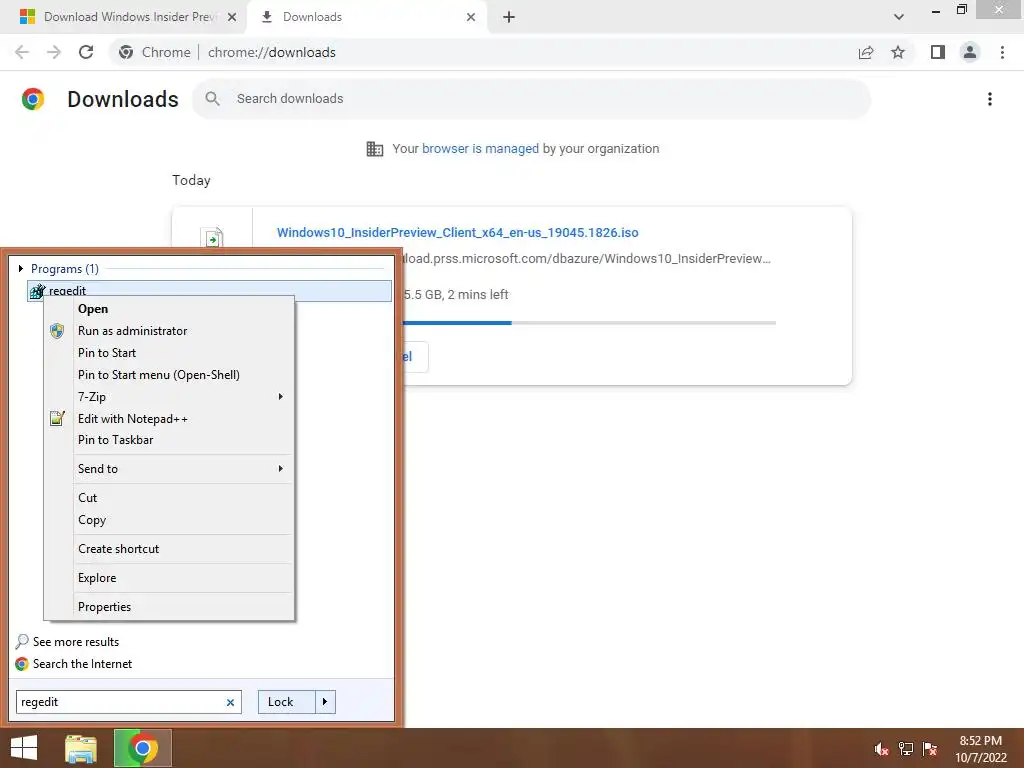The height and width of the screenshot is (768, 1024).
Task: Switch to Download Windows Insider Preview tab
Action: click(129, 17)
